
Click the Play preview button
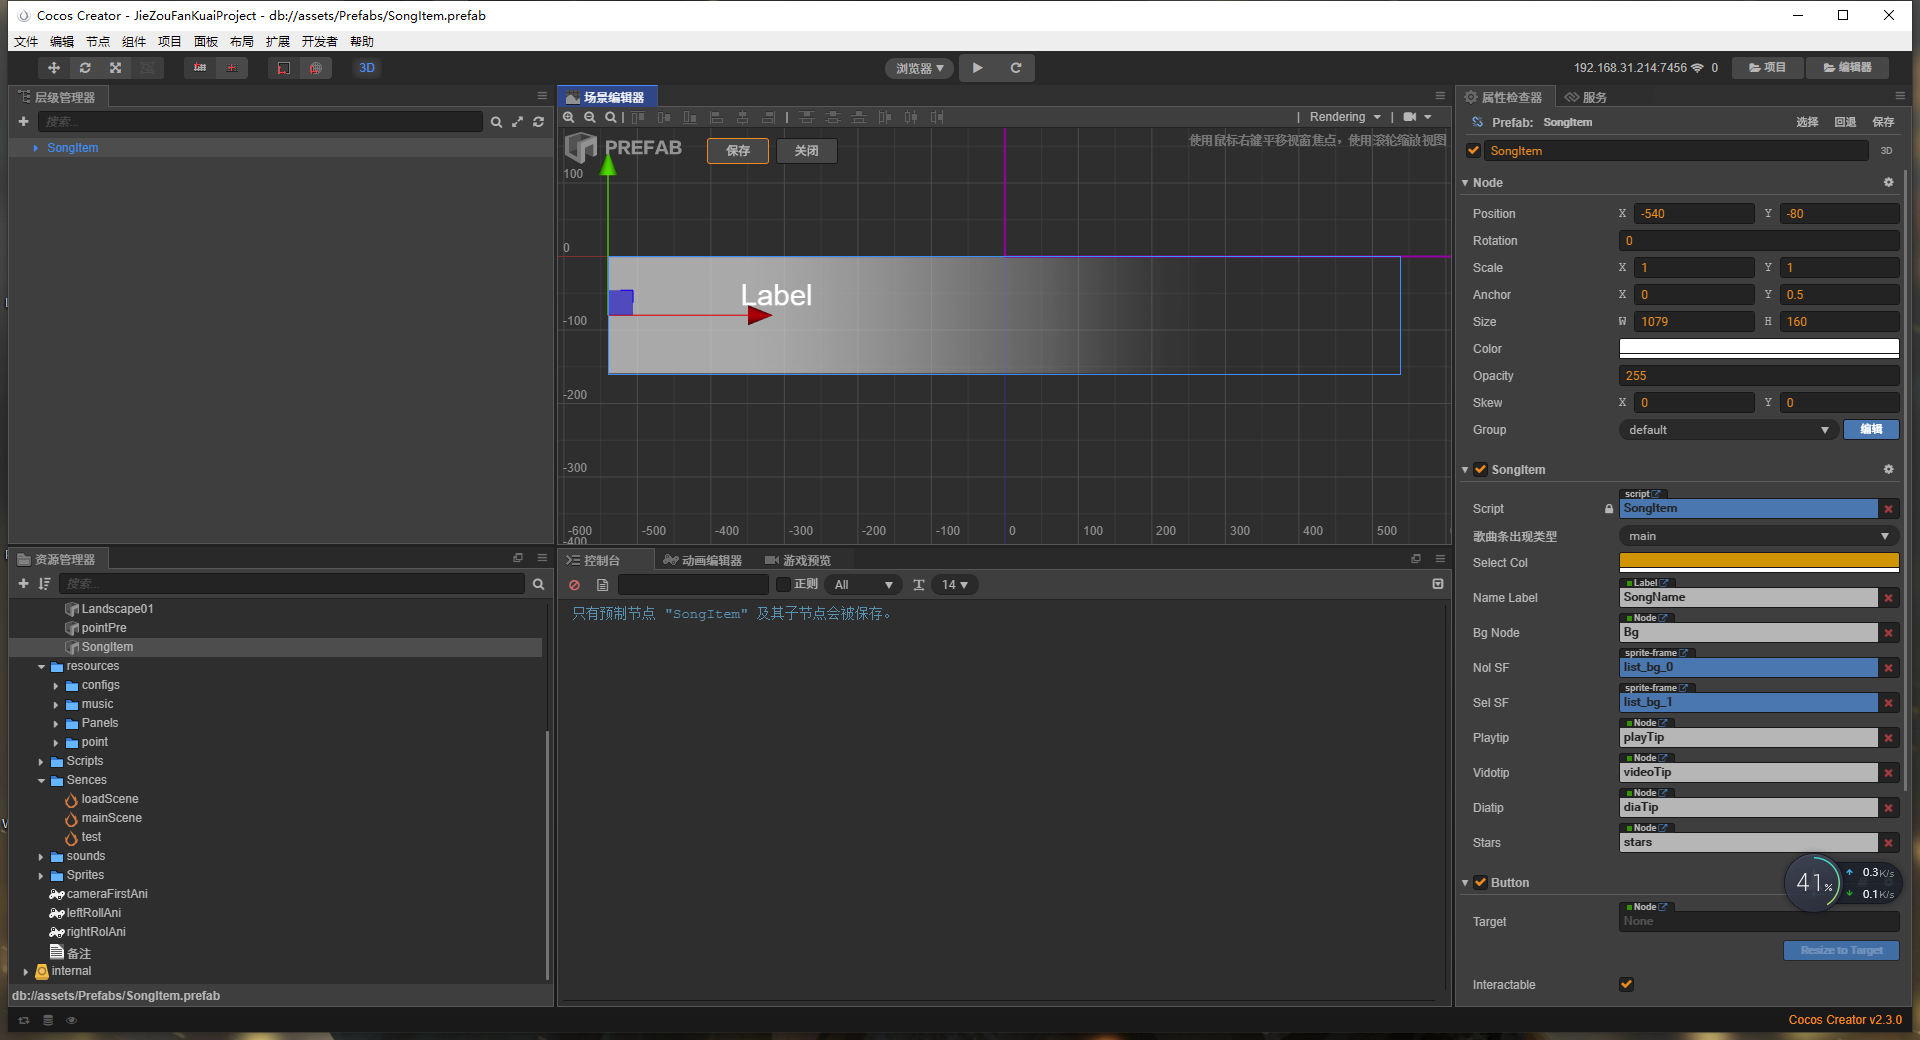[978, 68]
